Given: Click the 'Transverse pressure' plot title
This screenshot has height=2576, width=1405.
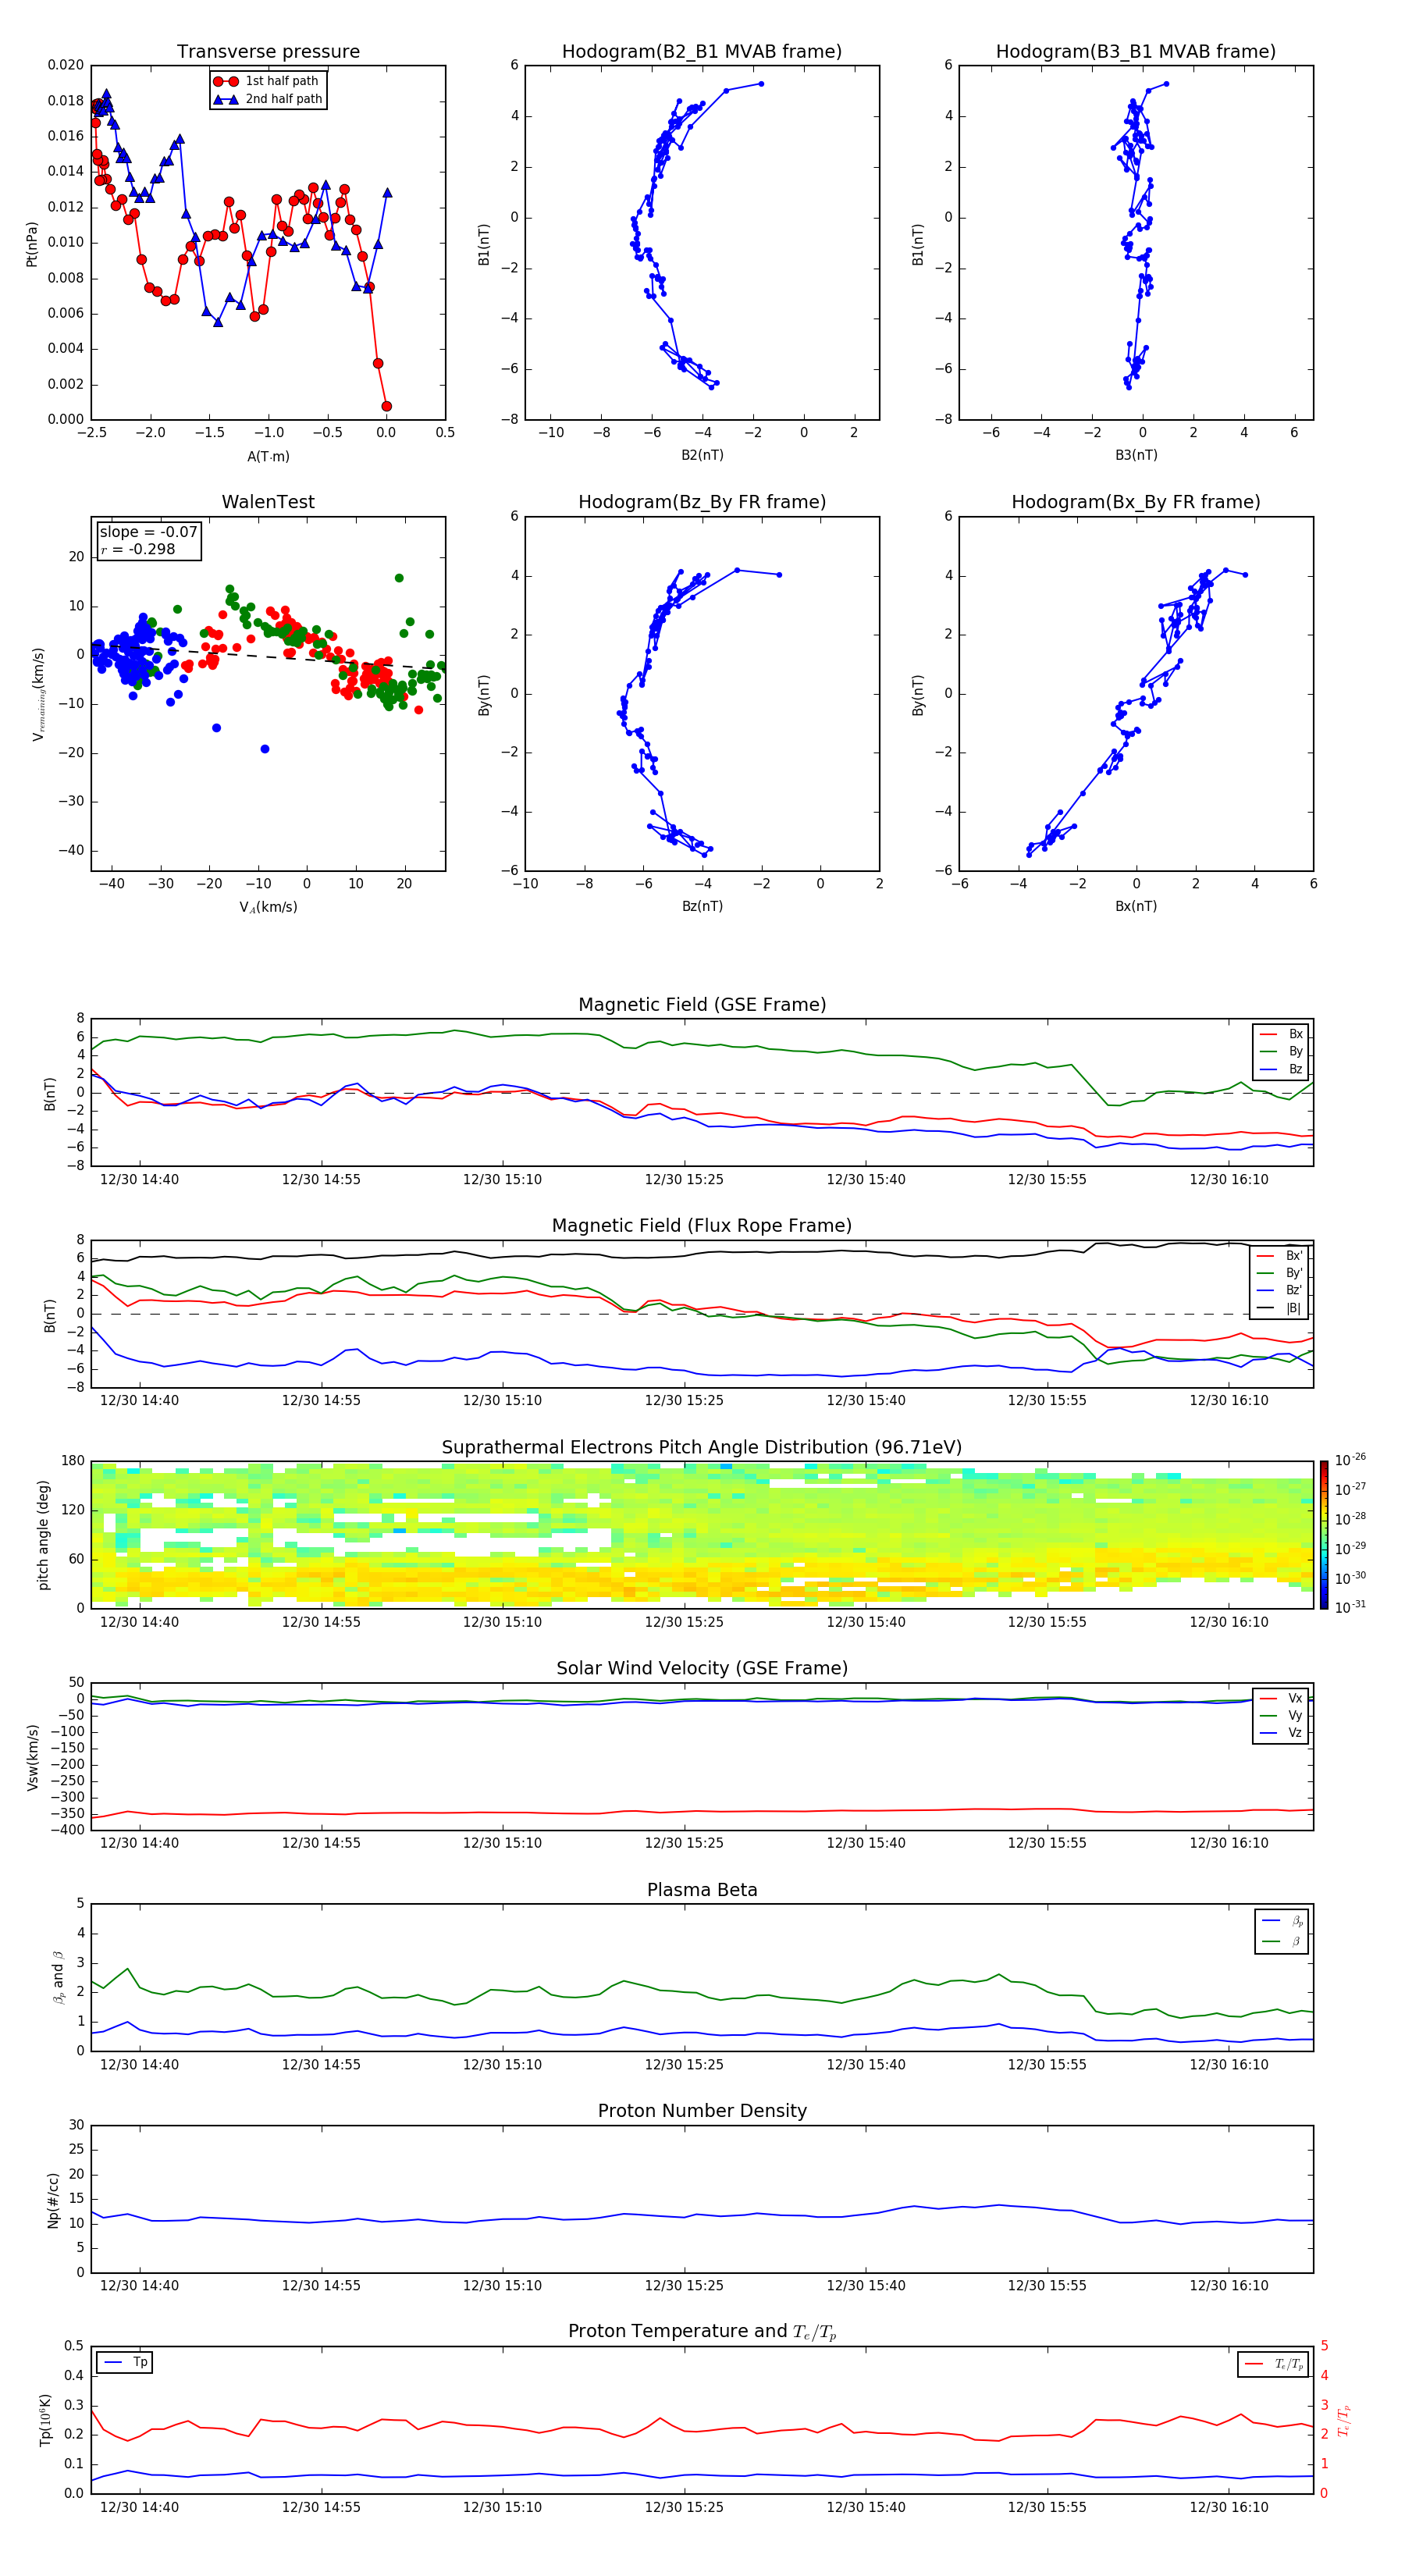Looking at the screenshot, I should tap(268, 52).
